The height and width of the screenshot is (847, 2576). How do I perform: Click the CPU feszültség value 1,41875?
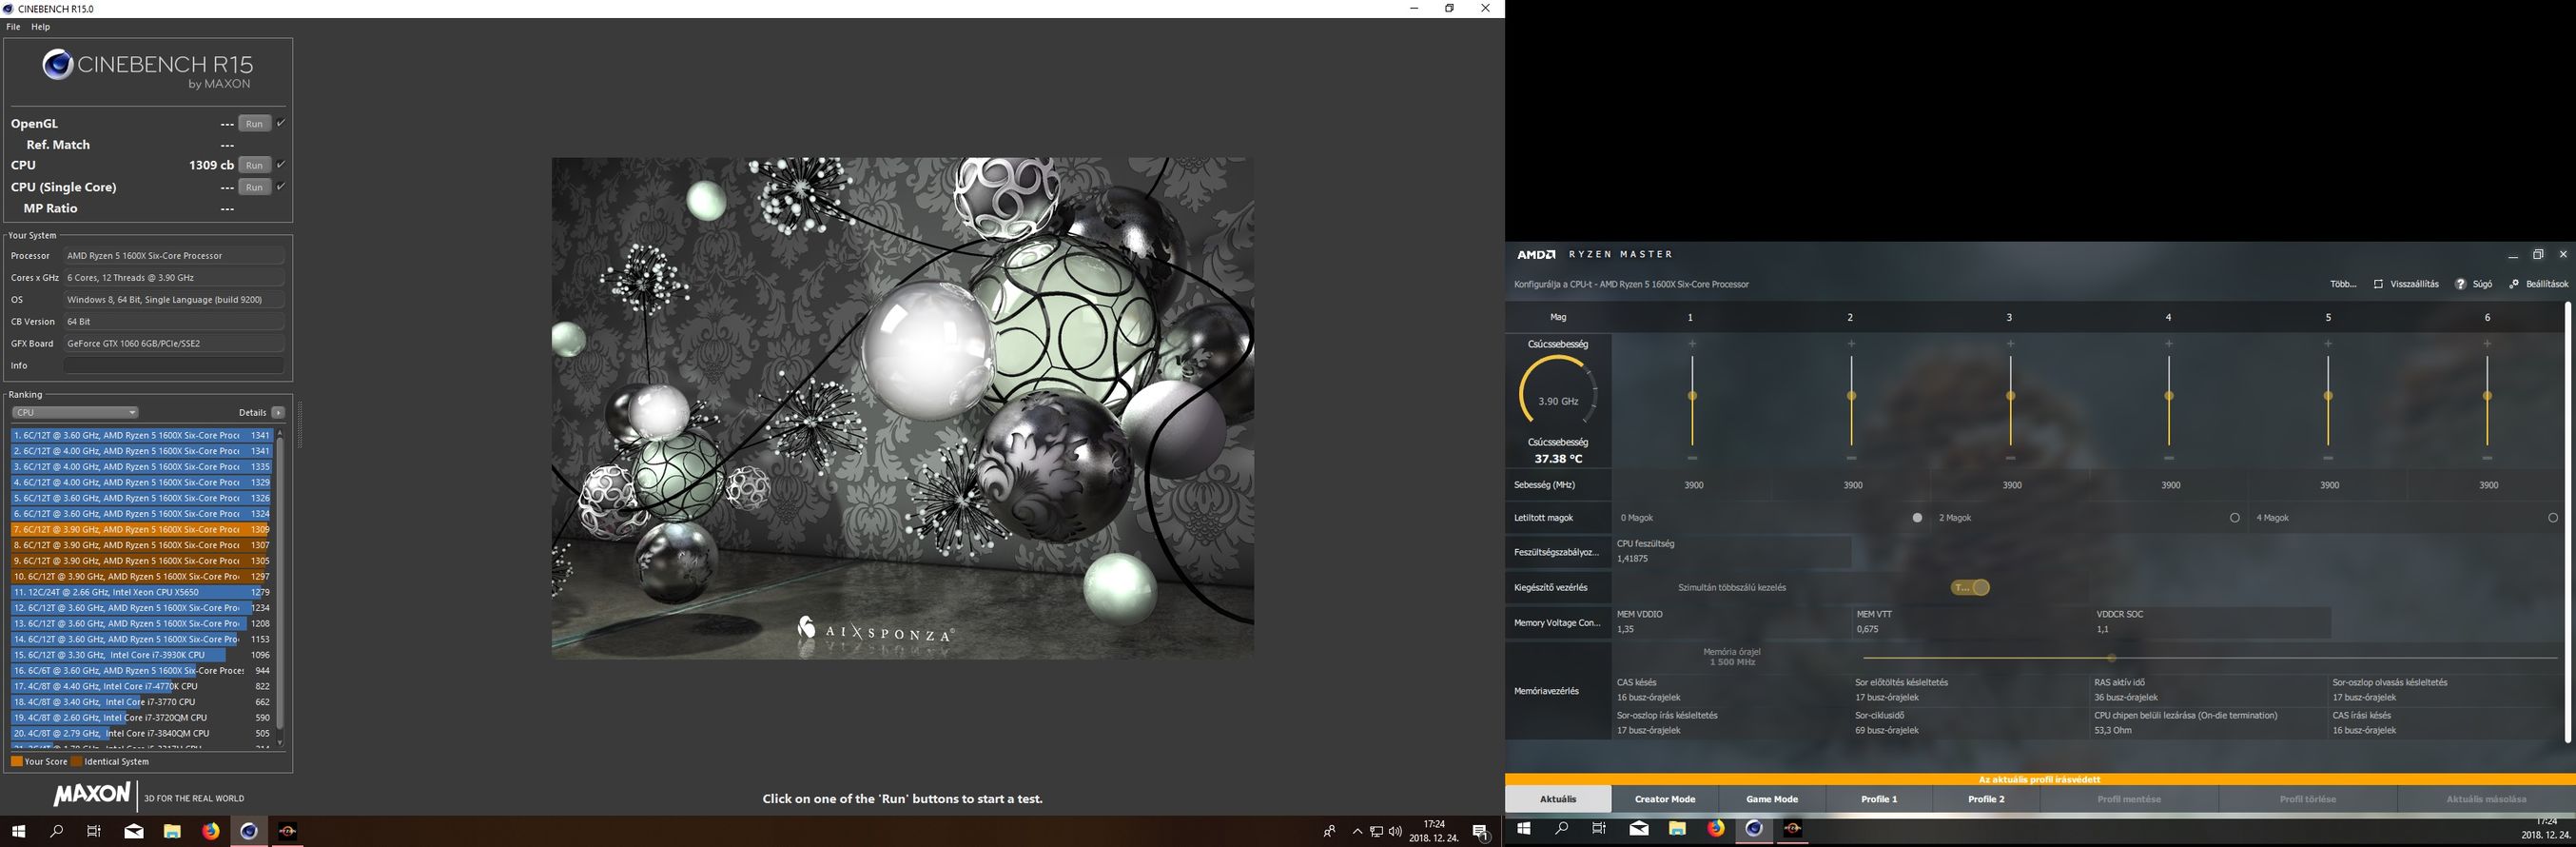1633,559
